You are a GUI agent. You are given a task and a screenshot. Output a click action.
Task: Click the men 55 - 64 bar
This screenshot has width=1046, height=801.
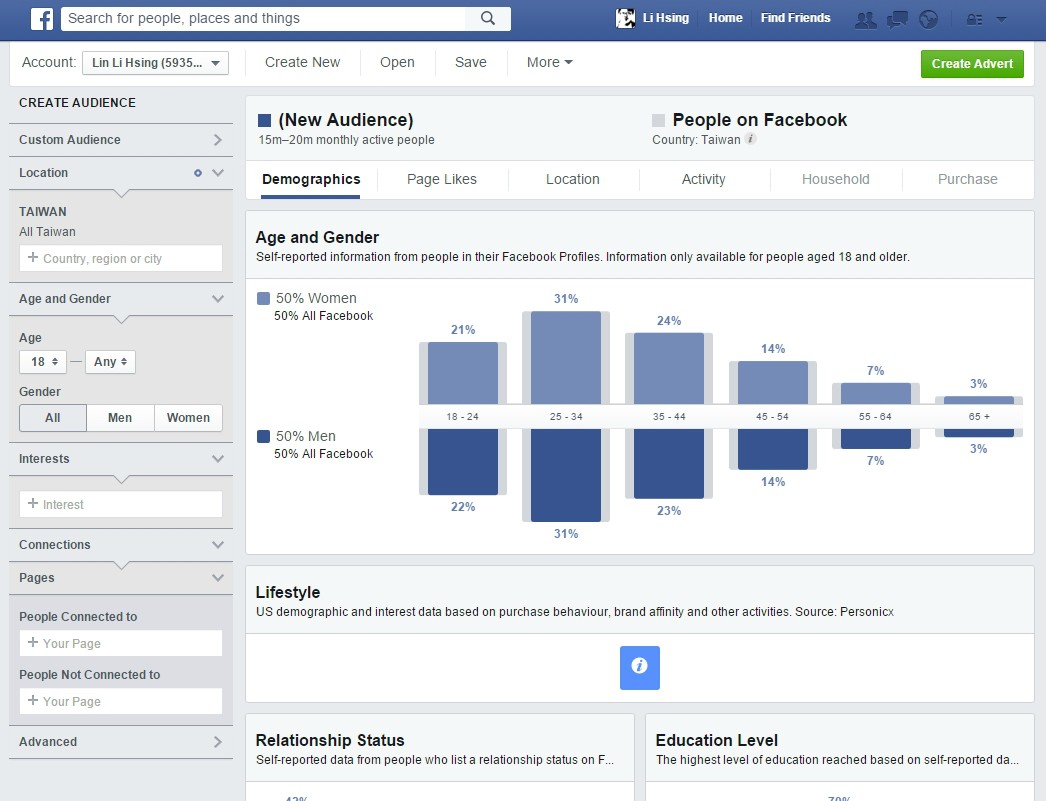[x=876, y=438]
